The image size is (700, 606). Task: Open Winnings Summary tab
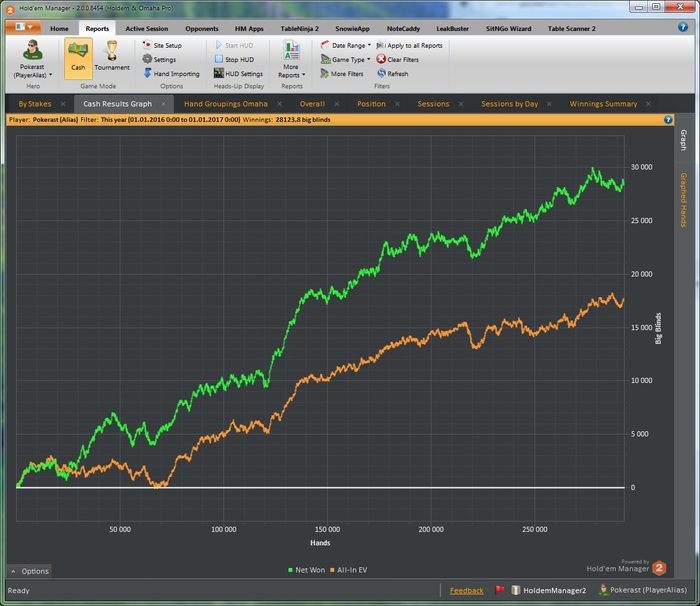tap(603, 104)
